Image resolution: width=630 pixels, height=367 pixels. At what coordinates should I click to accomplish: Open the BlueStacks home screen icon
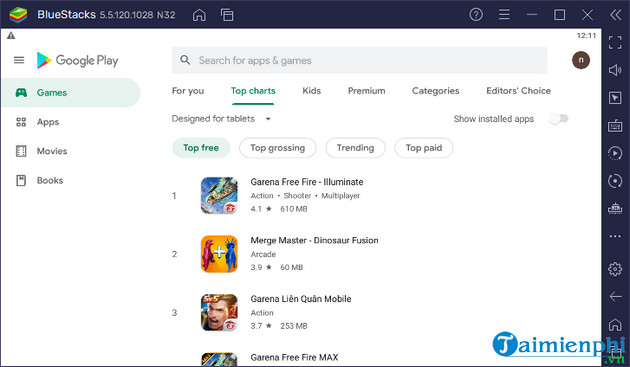point(199,15)
